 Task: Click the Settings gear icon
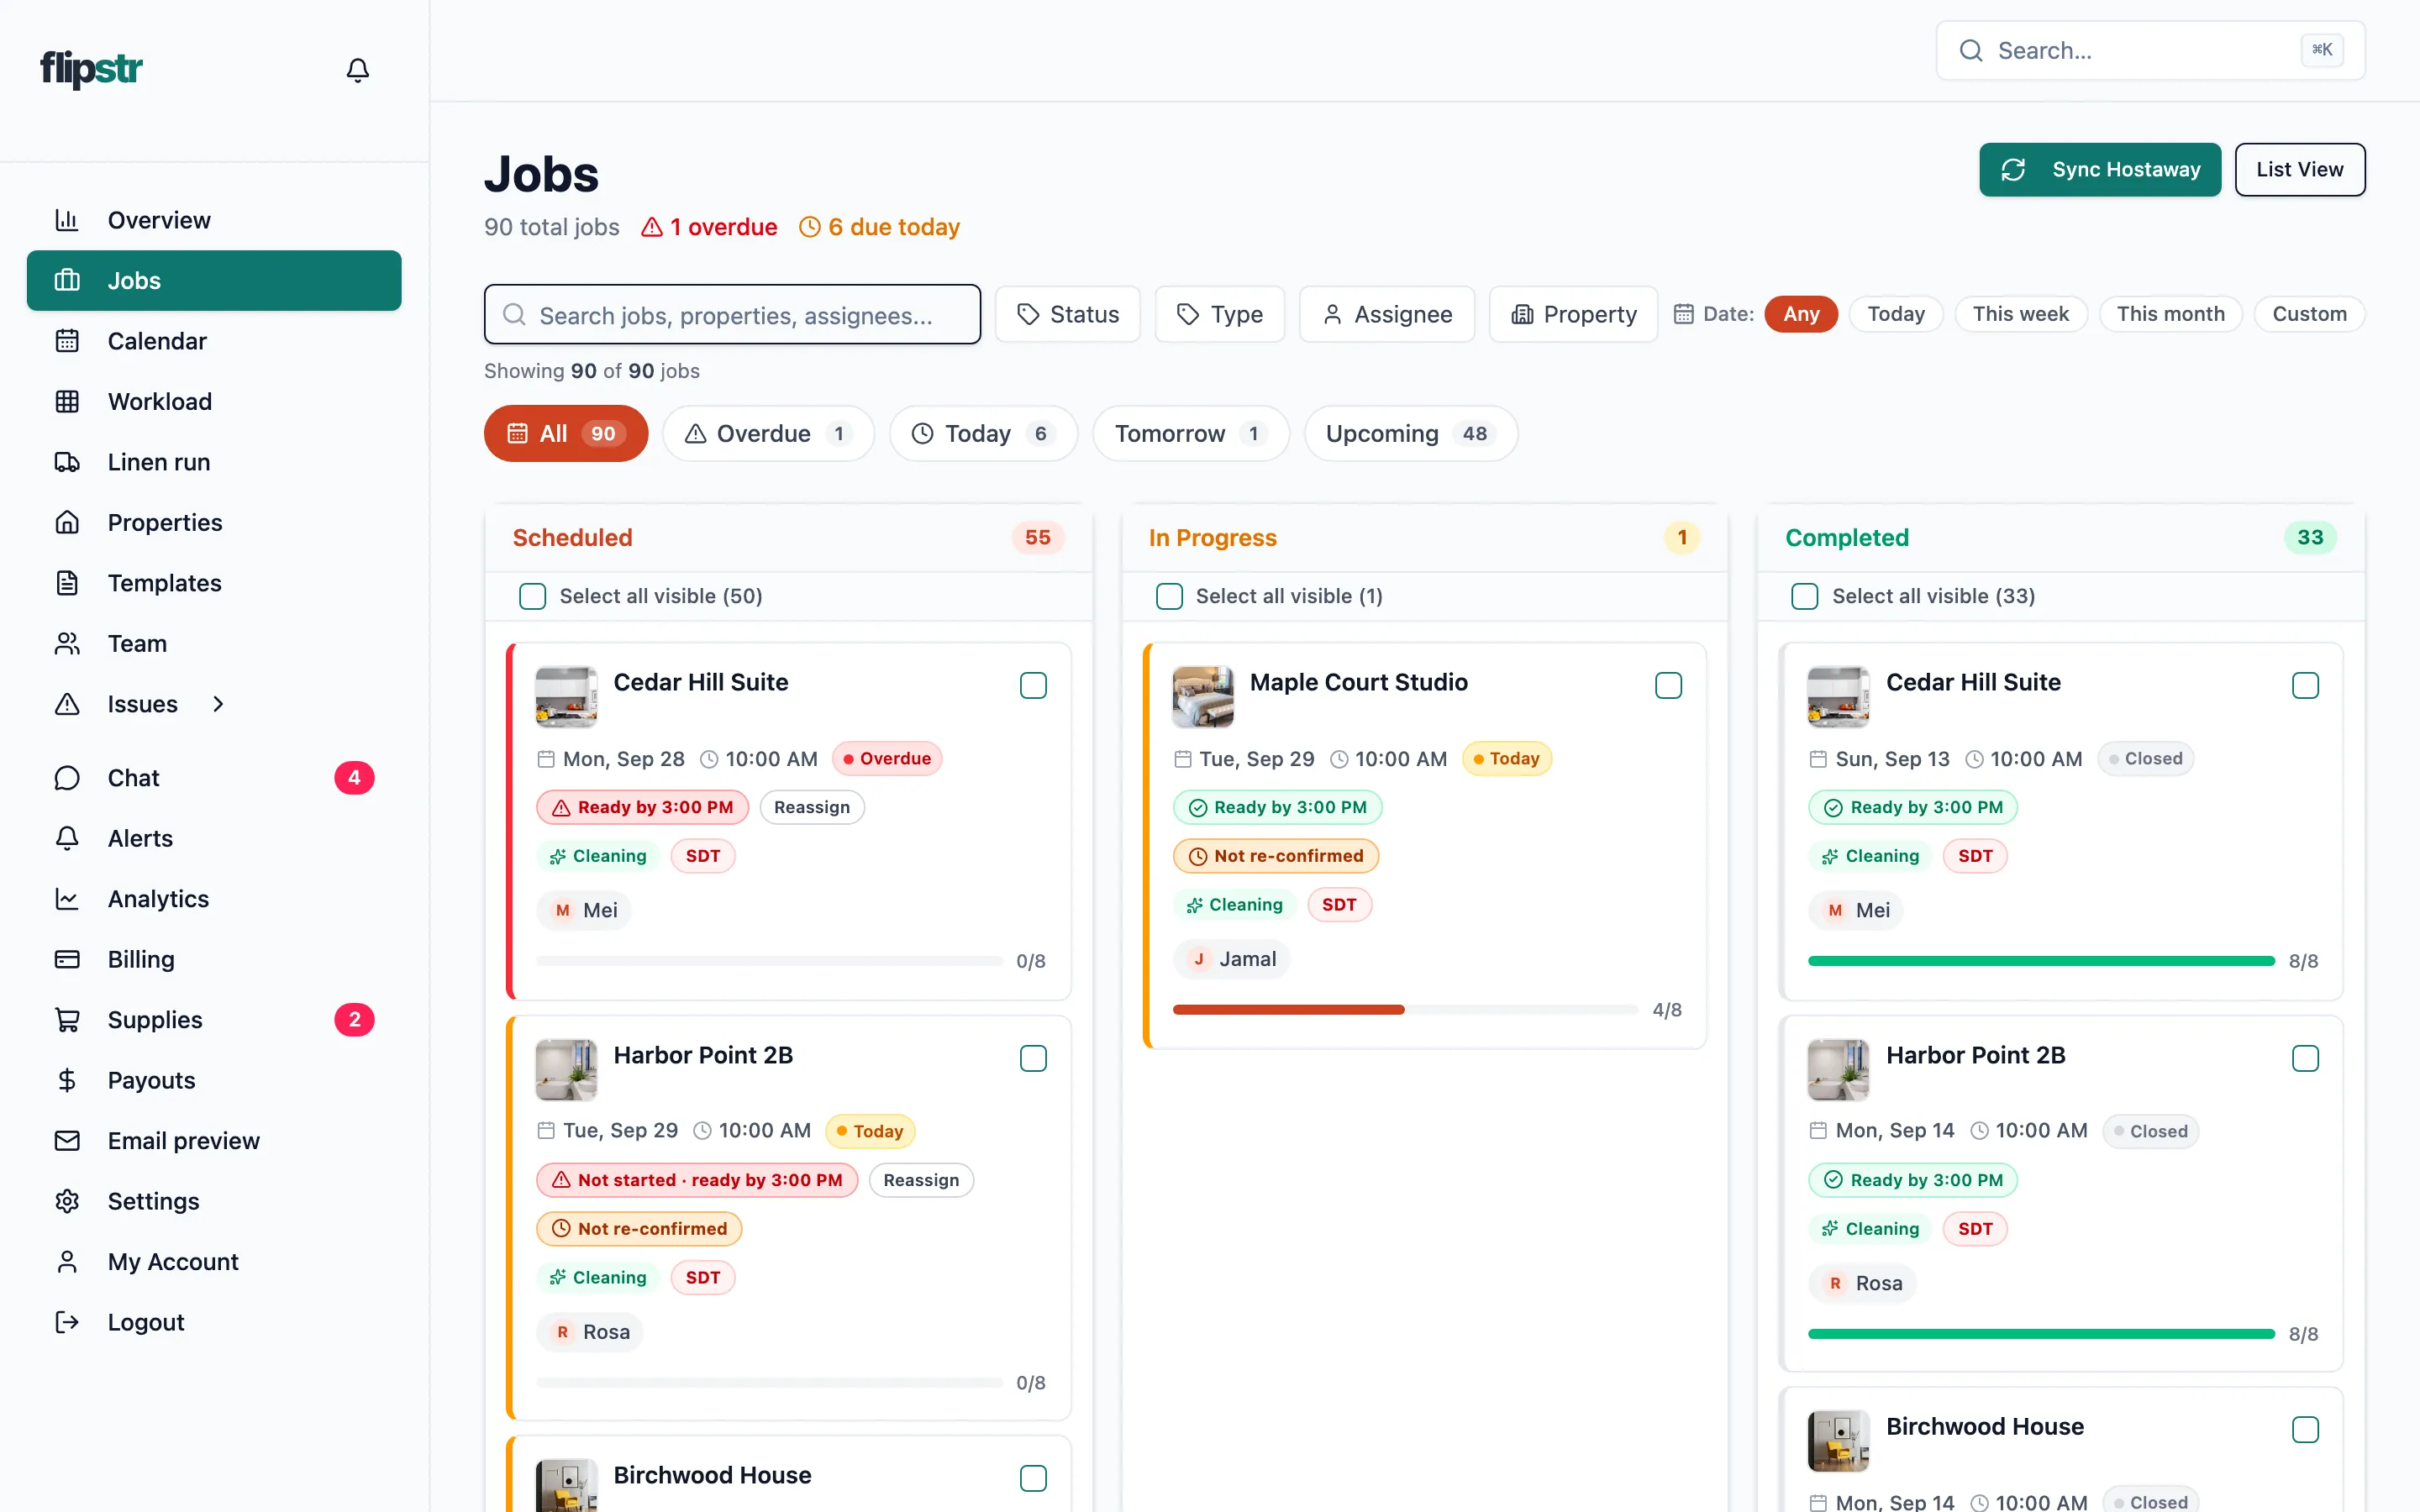coord(67,1201)
